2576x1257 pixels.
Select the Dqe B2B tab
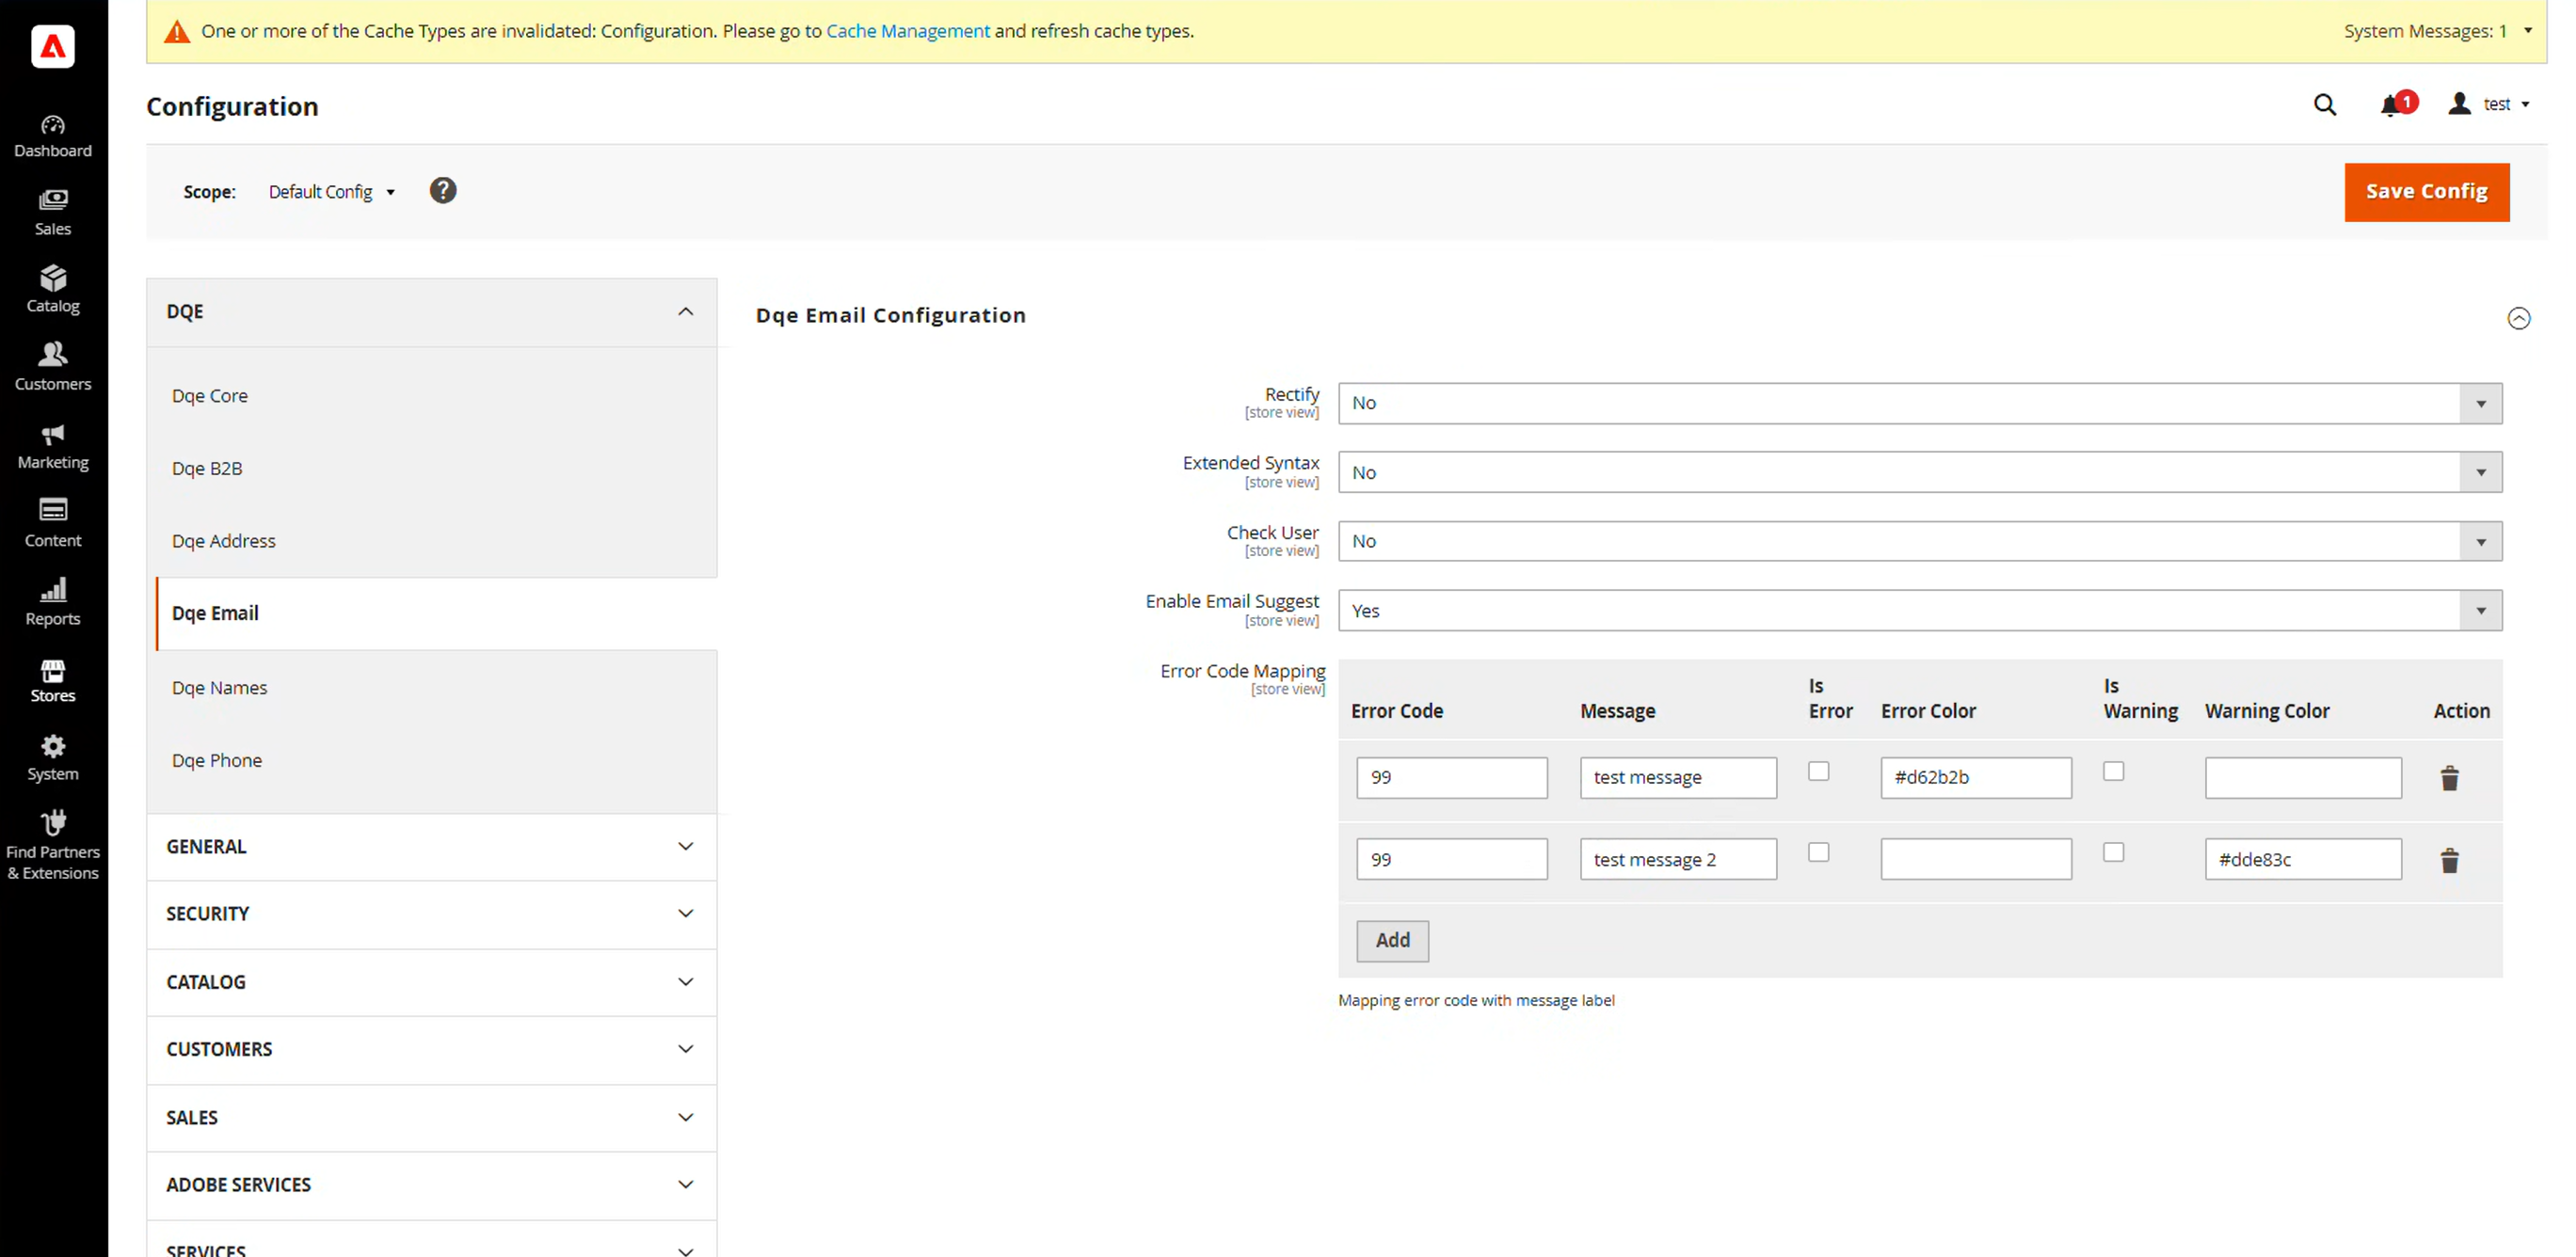pyautogui.click(x=207, y=468)
